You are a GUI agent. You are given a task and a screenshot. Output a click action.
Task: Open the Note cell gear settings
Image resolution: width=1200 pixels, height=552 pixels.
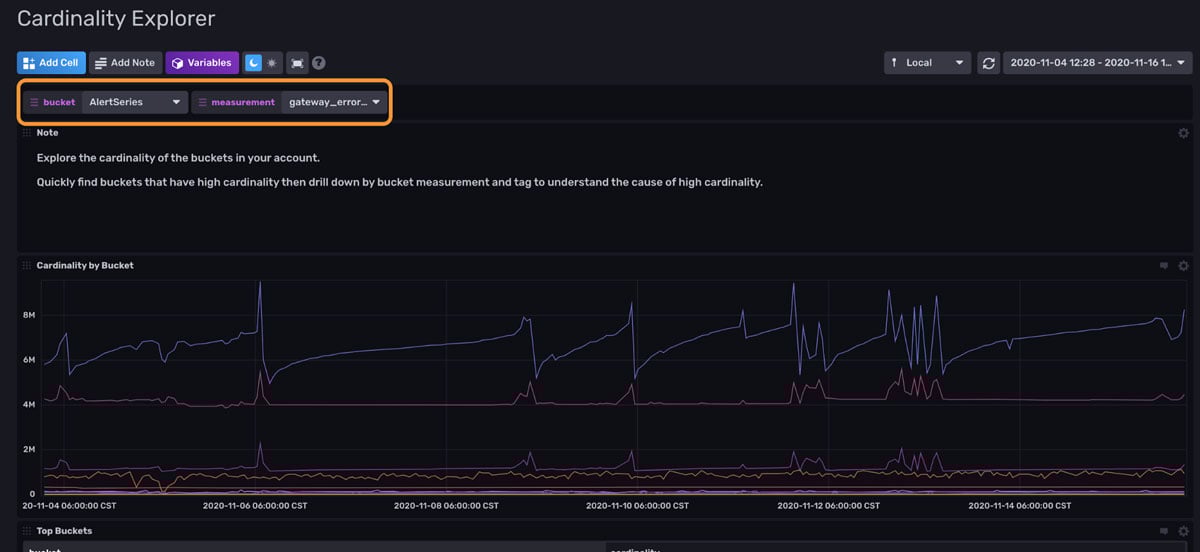pos(1183,133)
